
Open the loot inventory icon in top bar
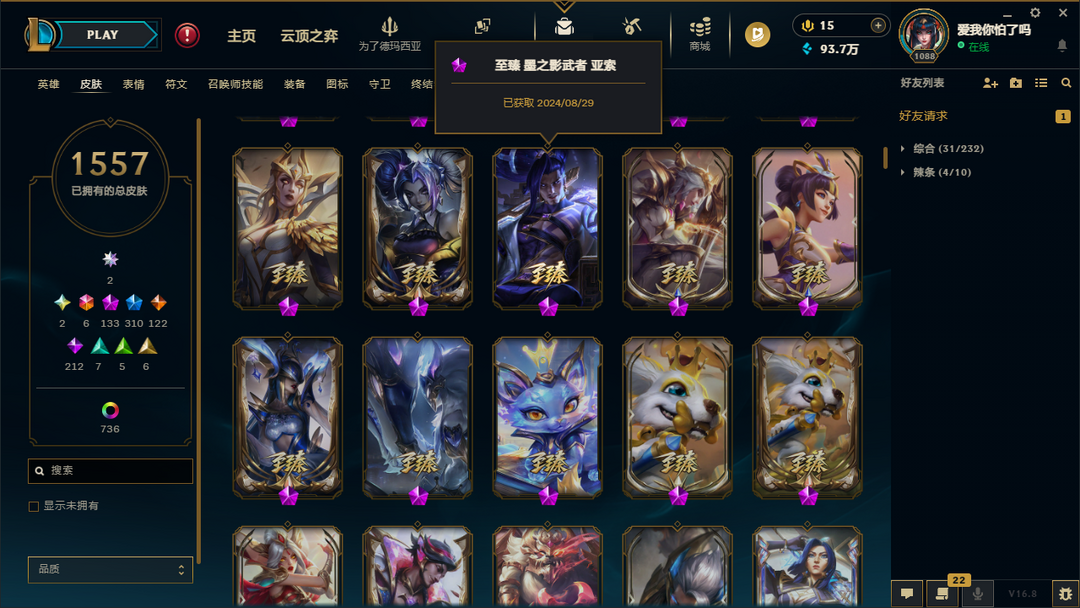pyautogui.click(x=564, y=27)
